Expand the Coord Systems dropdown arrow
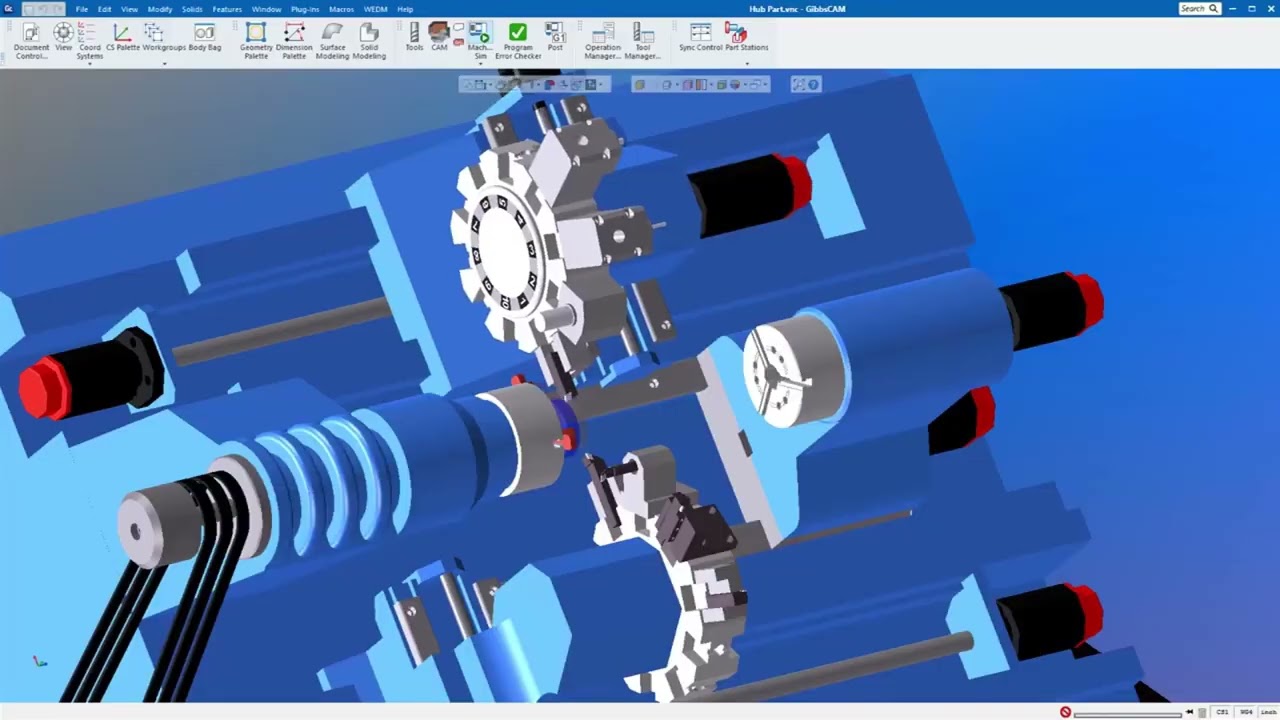Viewport: 1280px width, 720px height. [90, 65]
